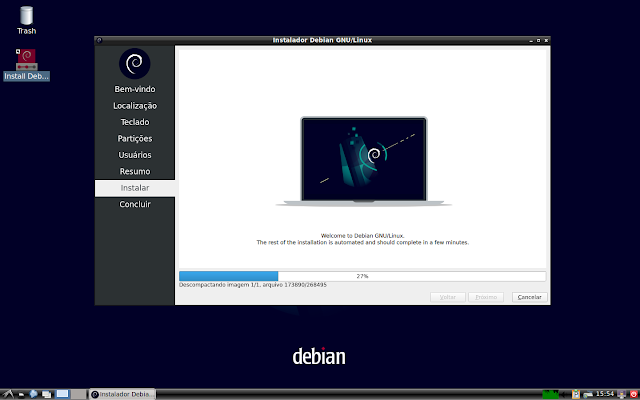Select the Resumo step in sidebar
The height and width of the screenshot is (400, 640).
click(x=135, y=171)
